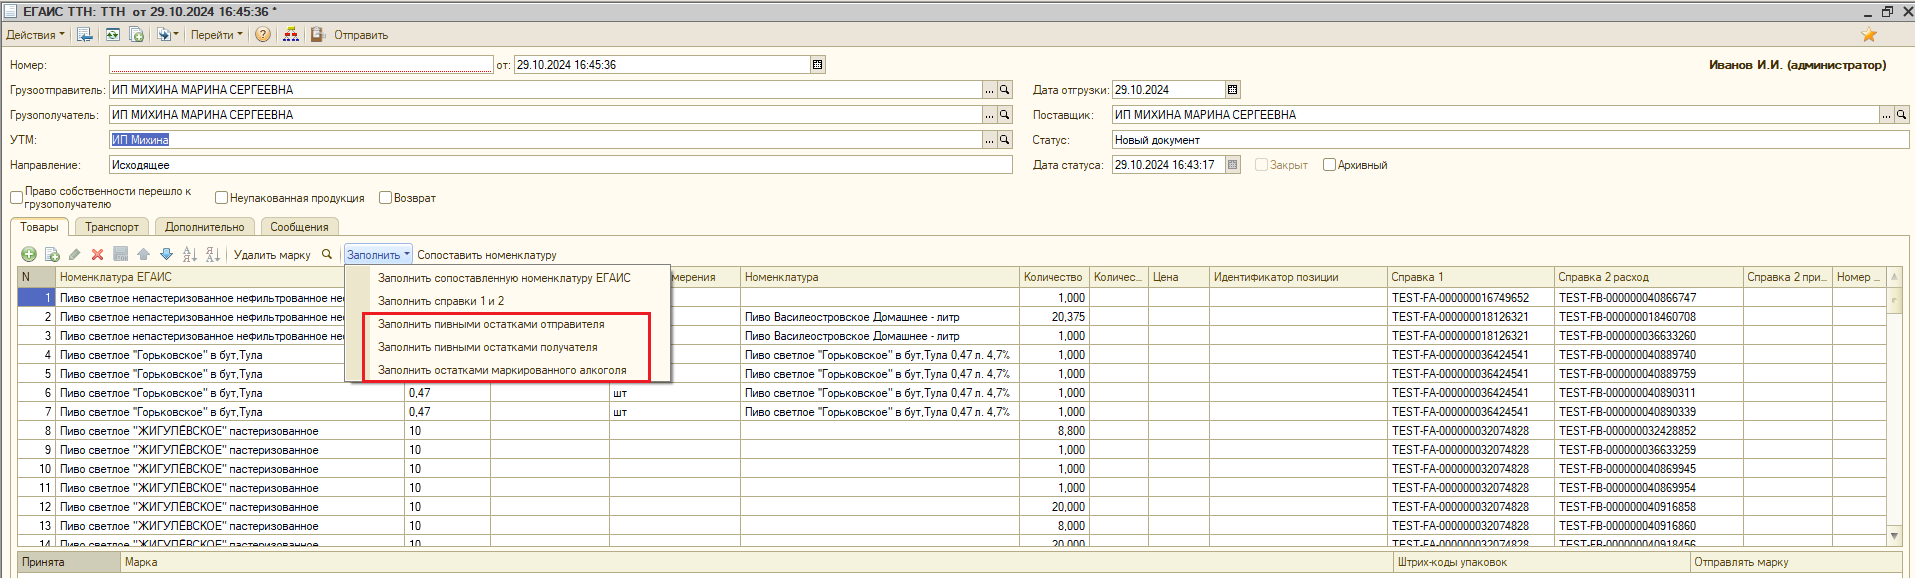Screen dimensions: 1915x578
Task: Toggle the Возврат checkbox
Action: pos(385,198)
